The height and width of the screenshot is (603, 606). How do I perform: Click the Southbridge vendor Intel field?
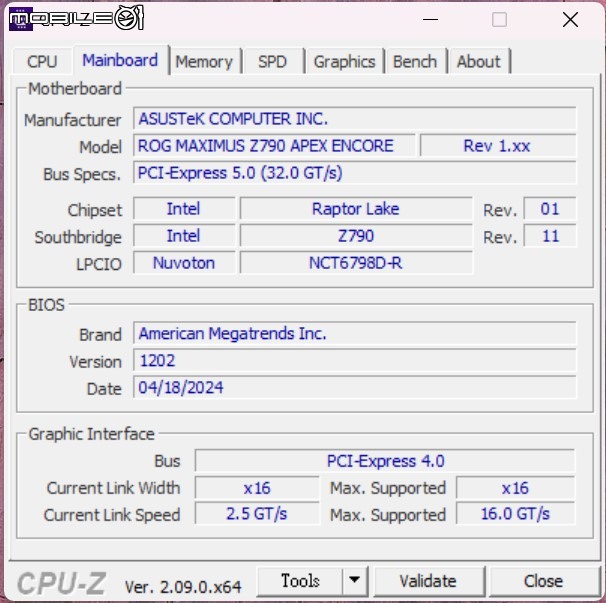pos(184,236)
